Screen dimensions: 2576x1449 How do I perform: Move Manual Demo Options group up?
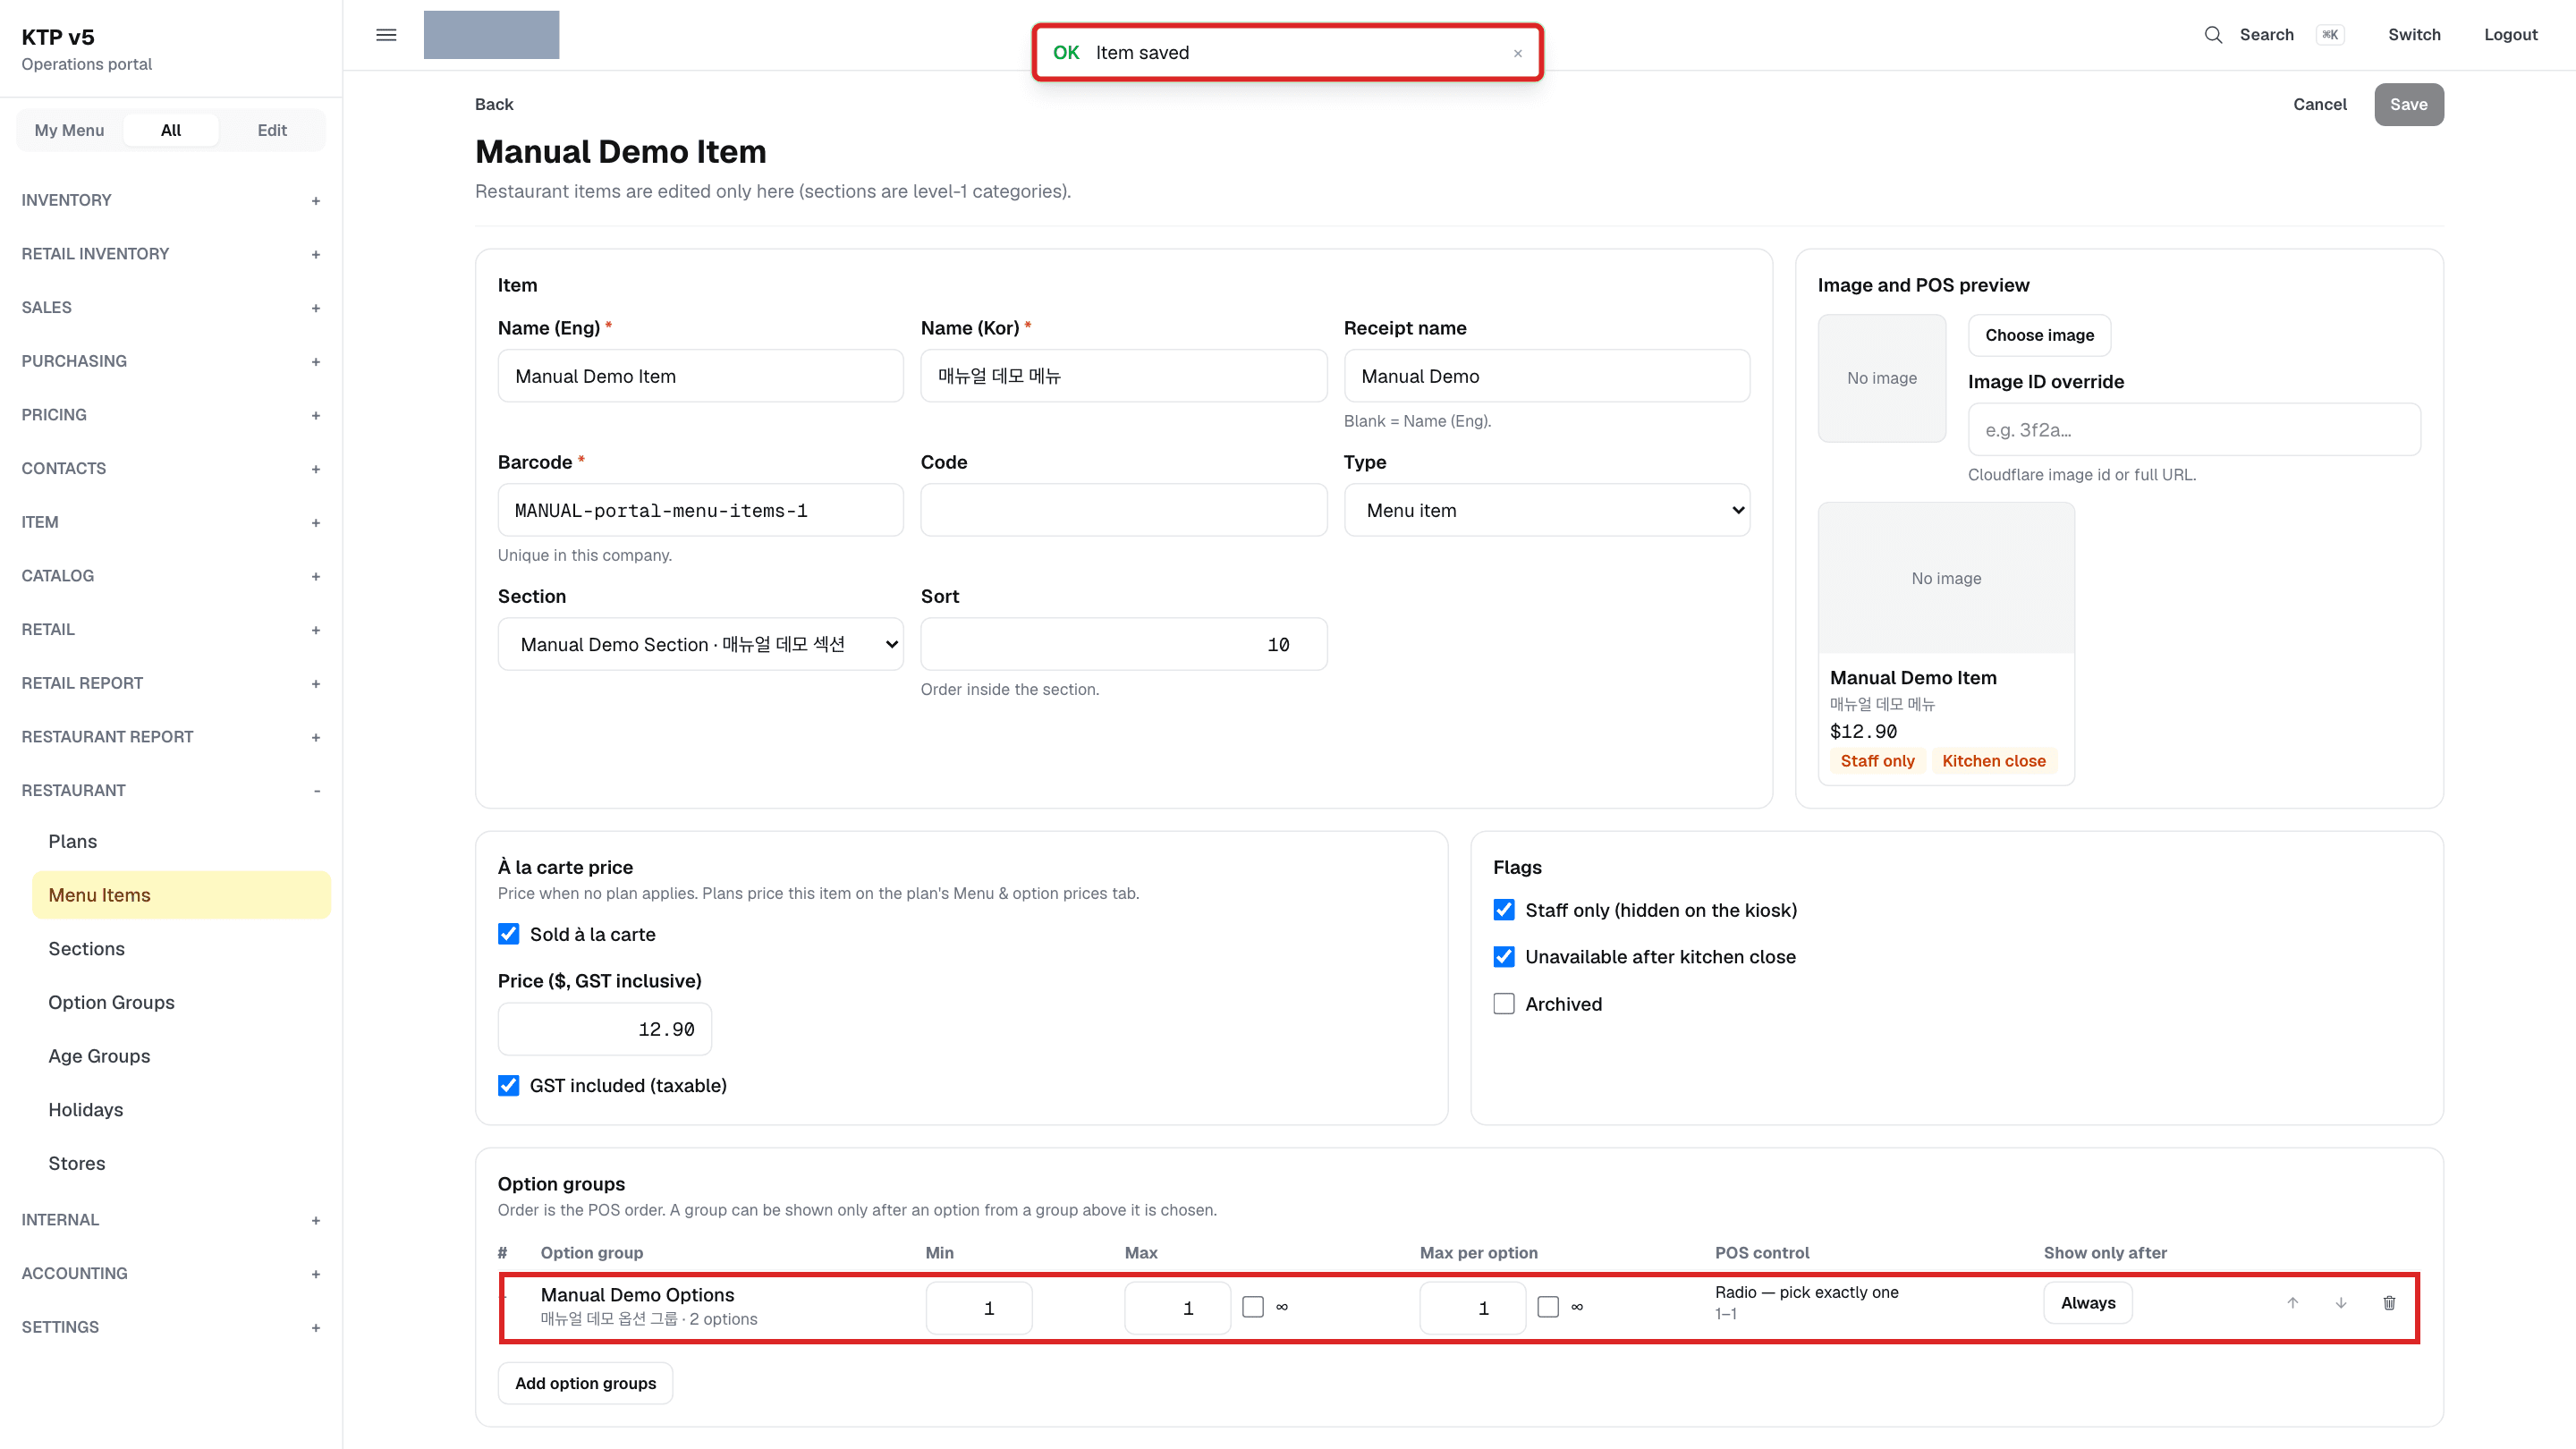click(2292, 1303)
